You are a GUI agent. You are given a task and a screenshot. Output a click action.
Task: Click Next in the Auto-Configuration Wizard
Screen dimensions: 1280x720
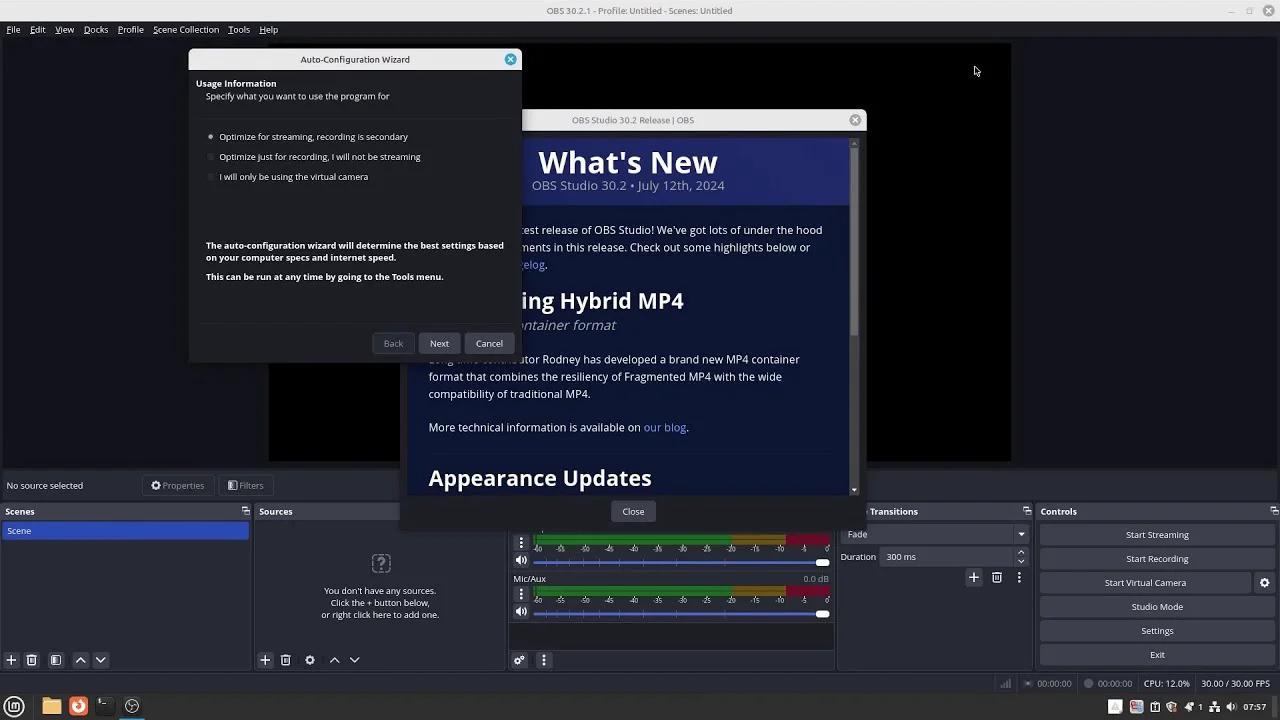click(x=439, y=343)
